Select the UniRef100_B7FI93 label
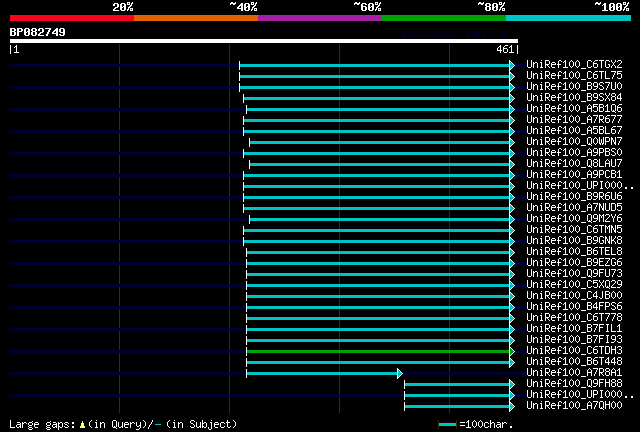 click(x=574, y=340)
